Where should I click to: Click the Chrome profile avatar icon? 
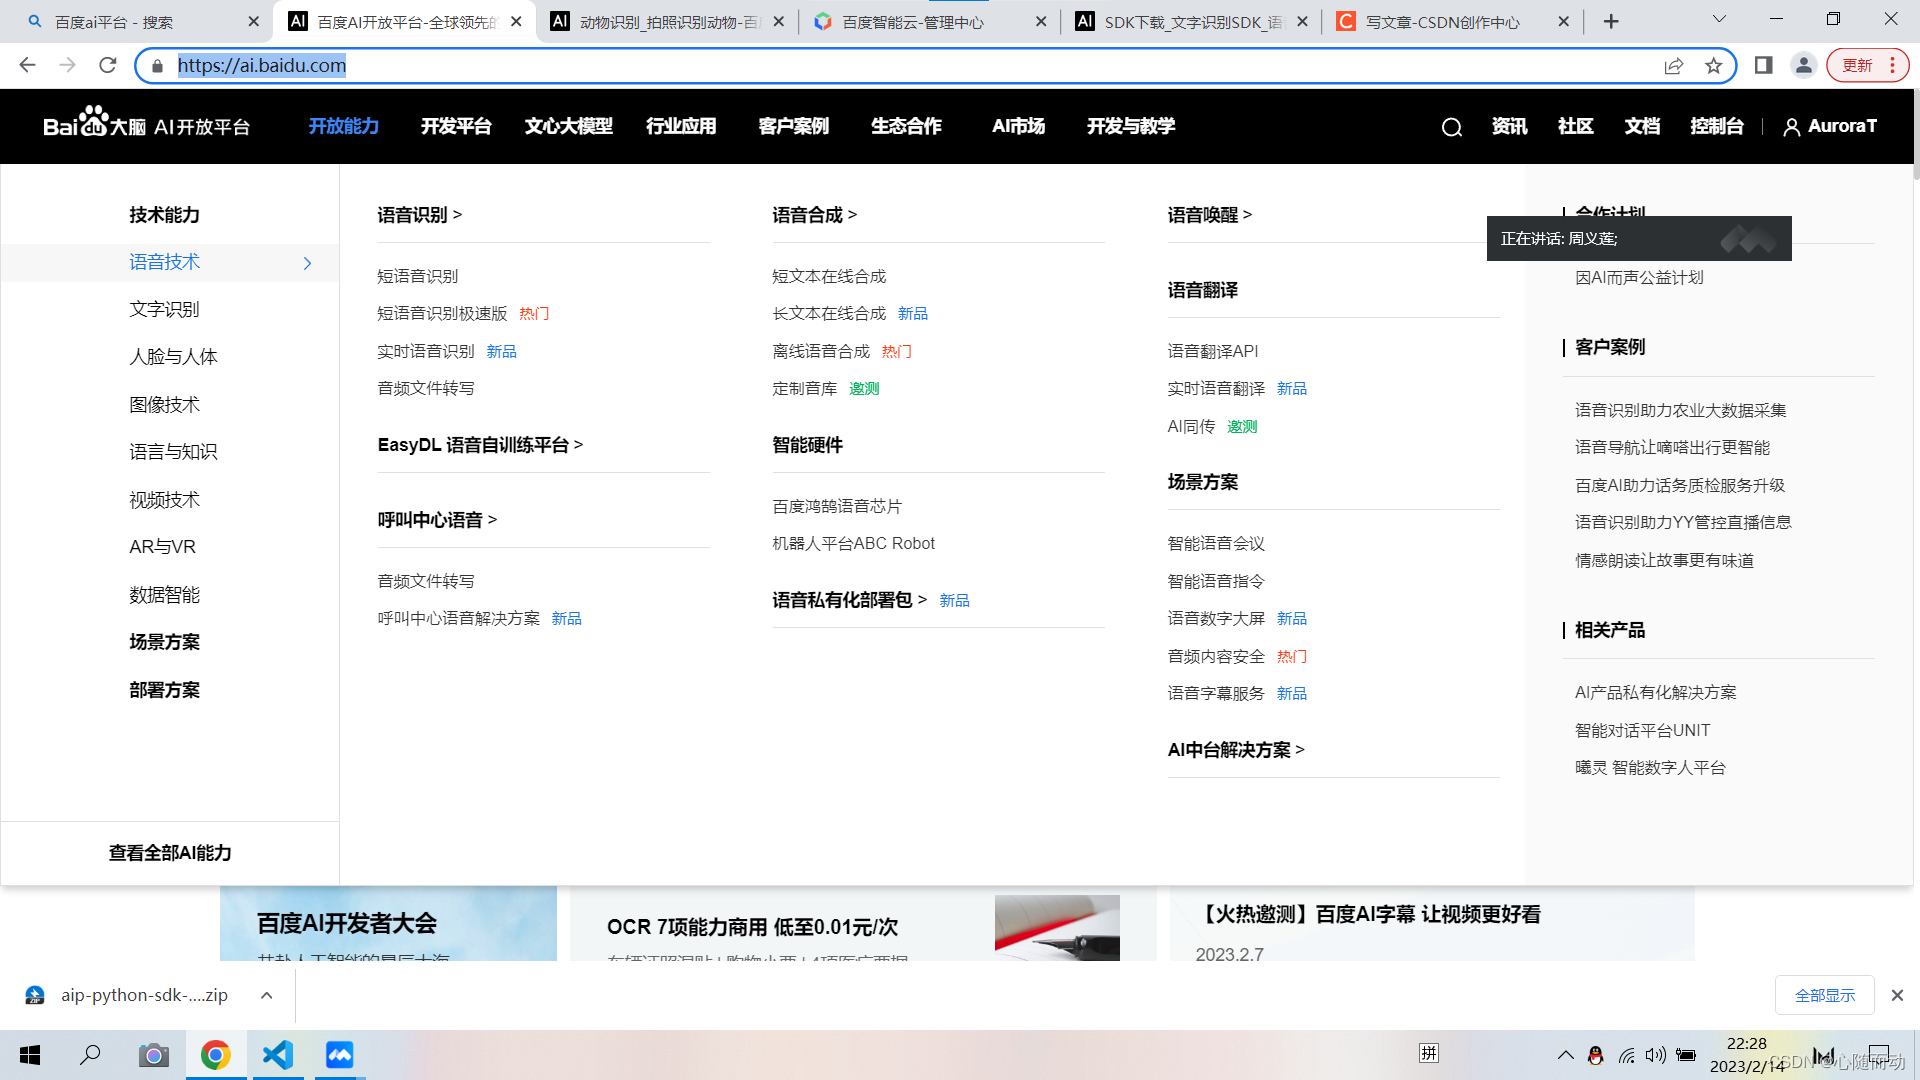tap(1803, 66)
